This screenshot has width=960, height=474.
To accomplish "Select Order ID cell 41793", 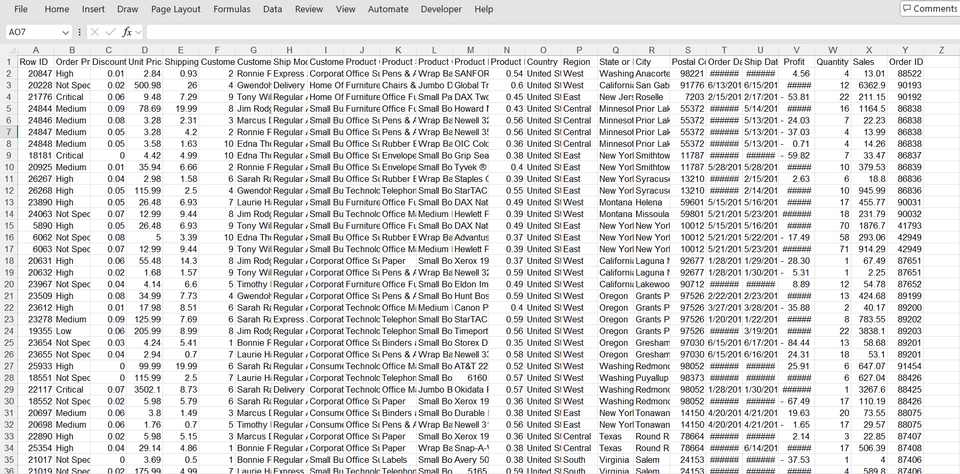I will coord(906,225).
